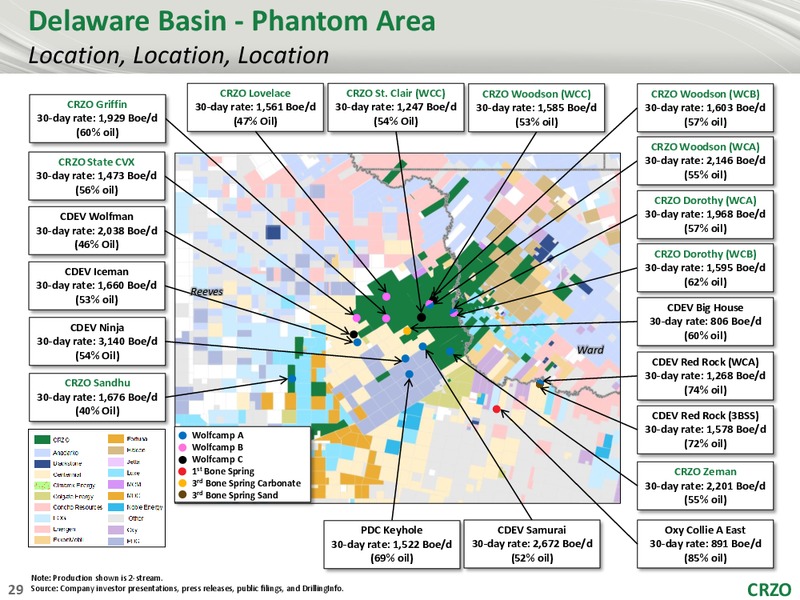The width and height of the screenshot is (800, 600).
Task: Click the slide number 29
Action: click(16, 590)
